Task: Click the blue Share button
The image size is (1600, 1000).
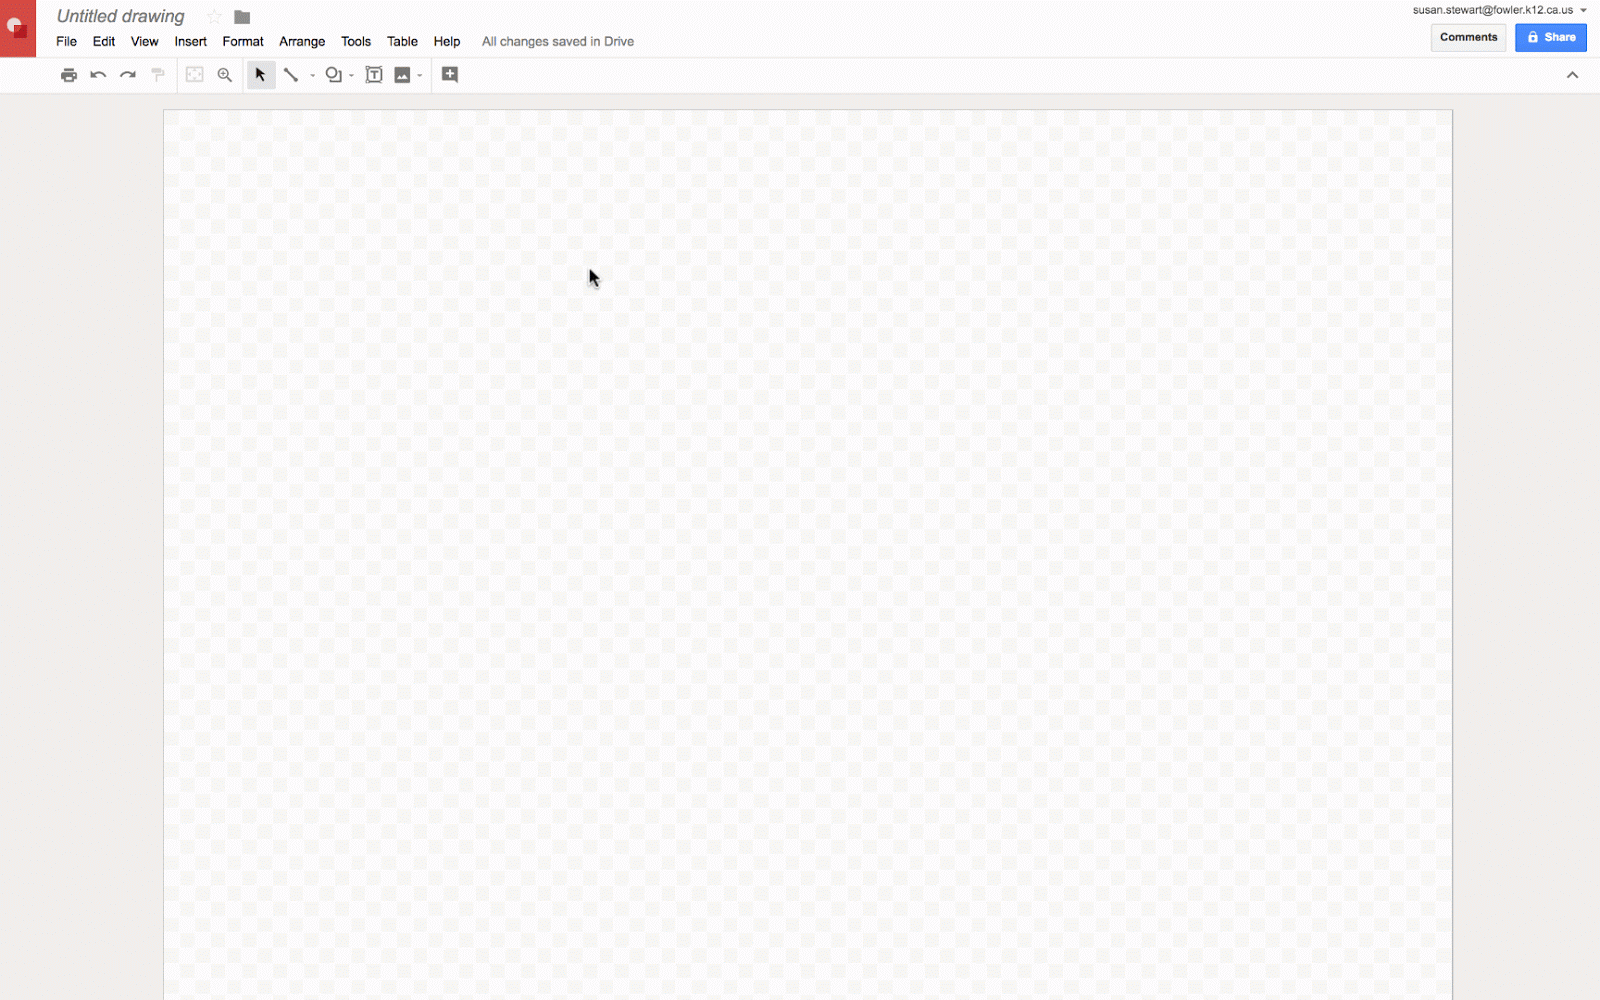Action: click(1551, 37)
